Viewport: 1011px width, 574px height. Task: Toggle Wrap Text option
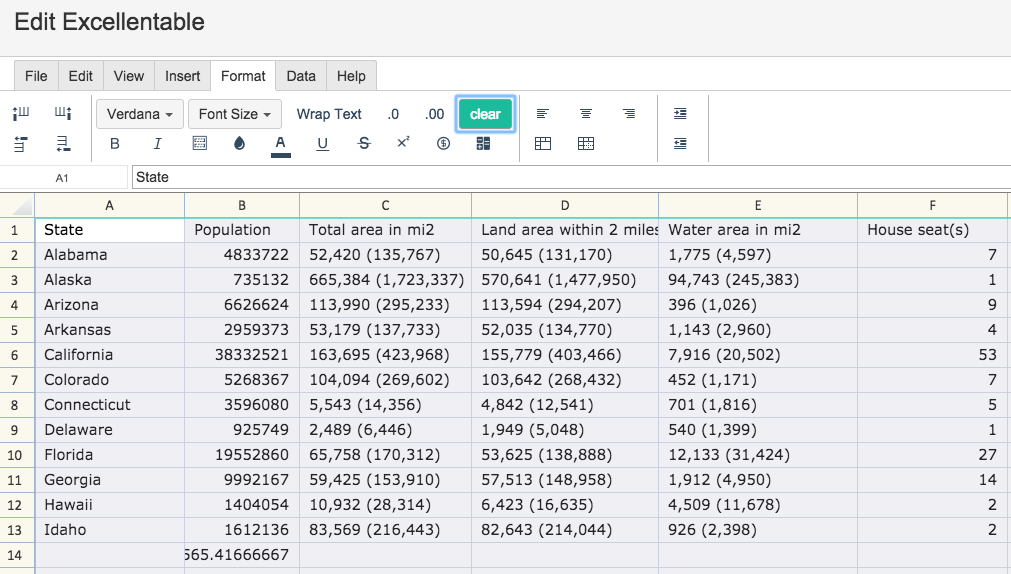(329, 114)
